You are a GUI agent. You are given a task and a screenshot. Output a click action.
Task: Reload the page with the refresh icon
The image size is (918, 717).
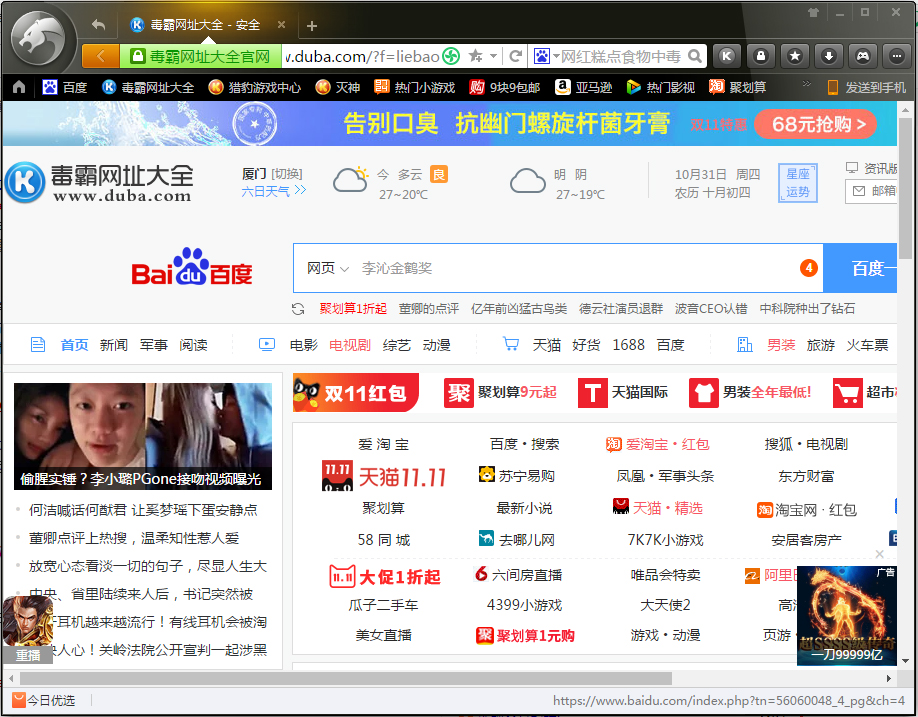coord(516,56)
